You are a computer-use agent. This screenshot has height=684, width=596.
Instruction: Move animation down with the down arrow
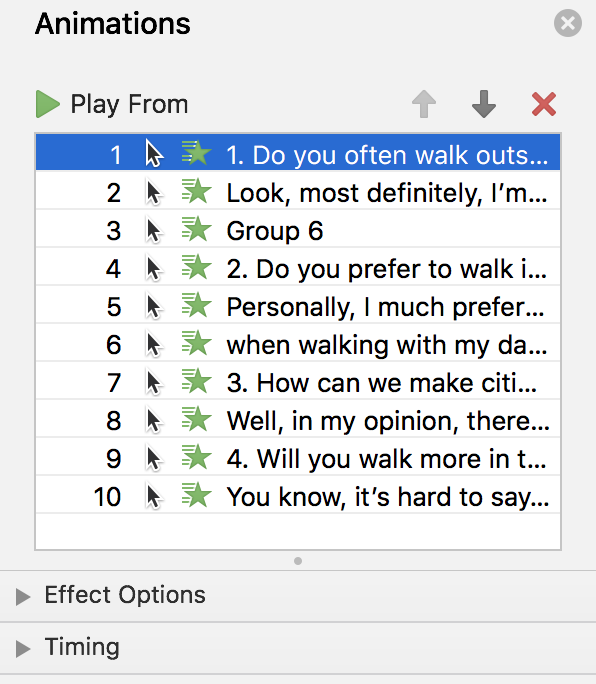click(484, 104)
